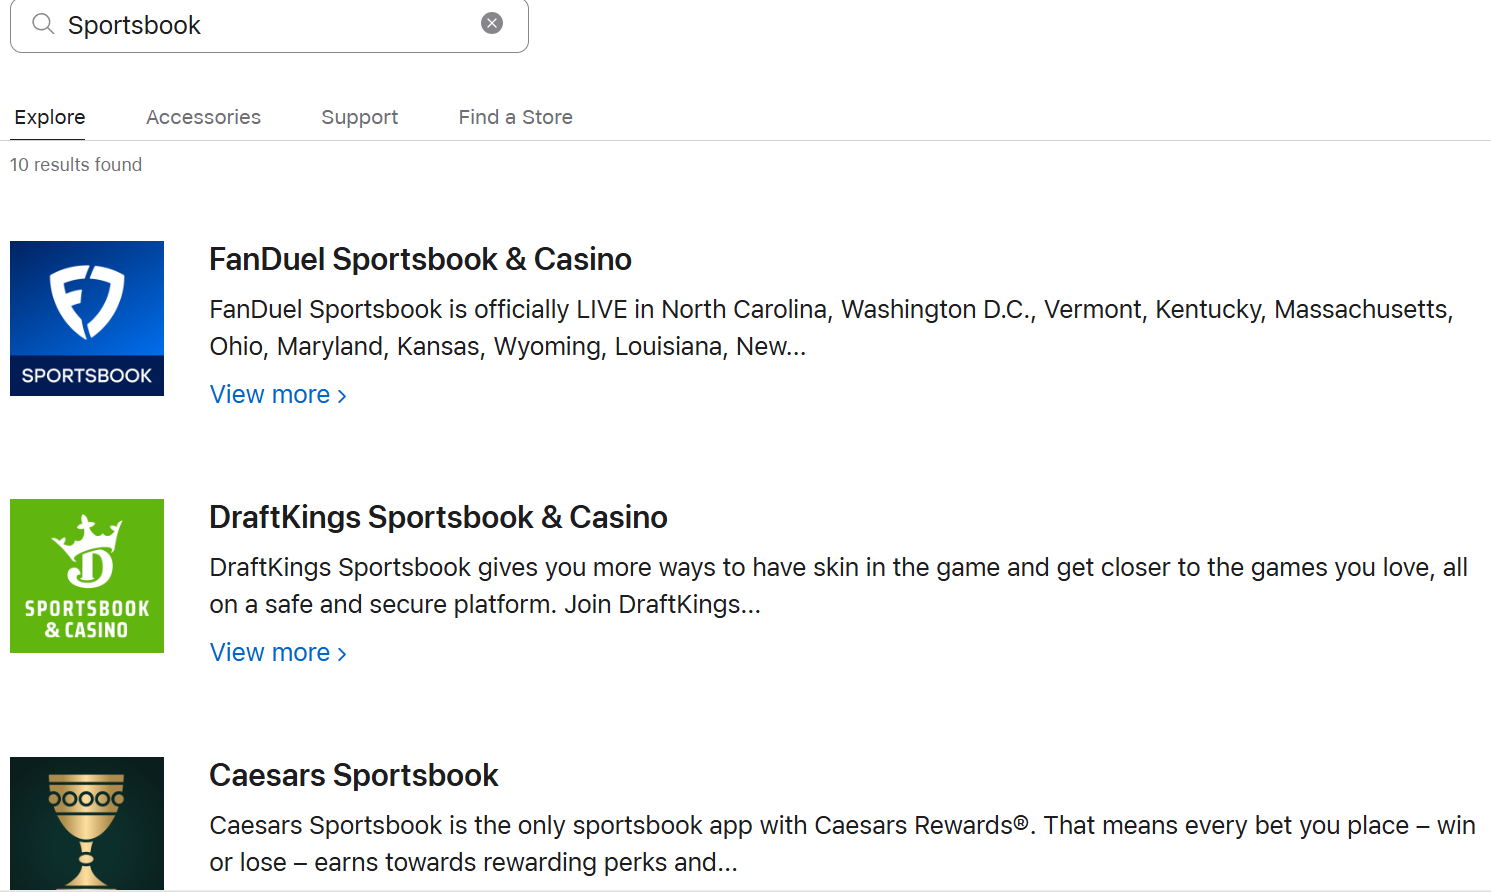
Task: Switch to the Accessories tab
Action: point(203,117)
